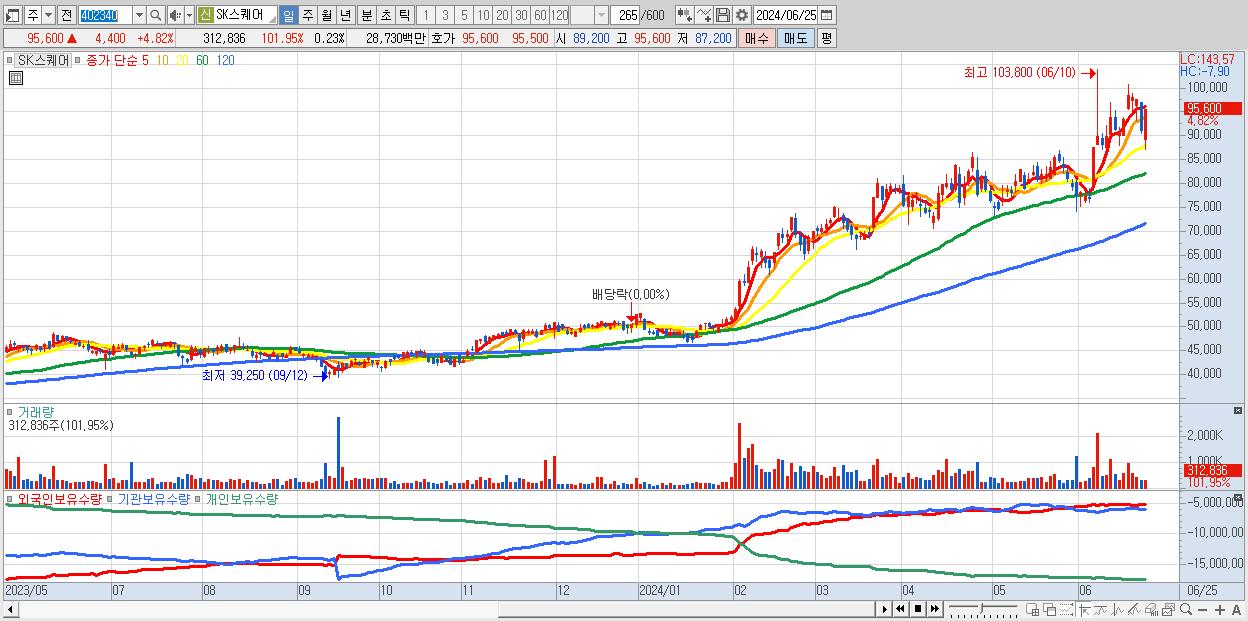Click the panel layout icon at far top-left

click(11, 15)
